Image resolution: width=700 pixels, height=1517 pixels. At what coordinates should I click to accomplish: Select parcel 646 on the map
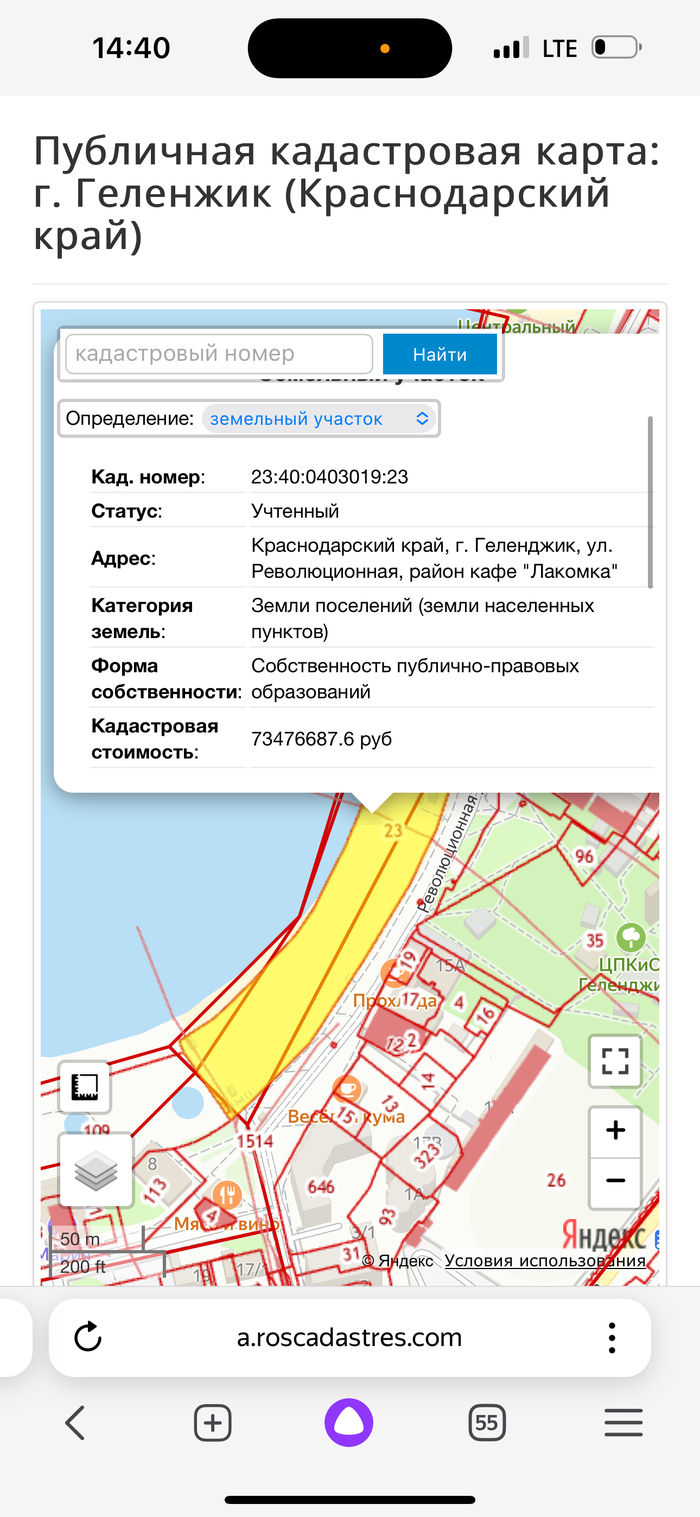point(321,1187)
